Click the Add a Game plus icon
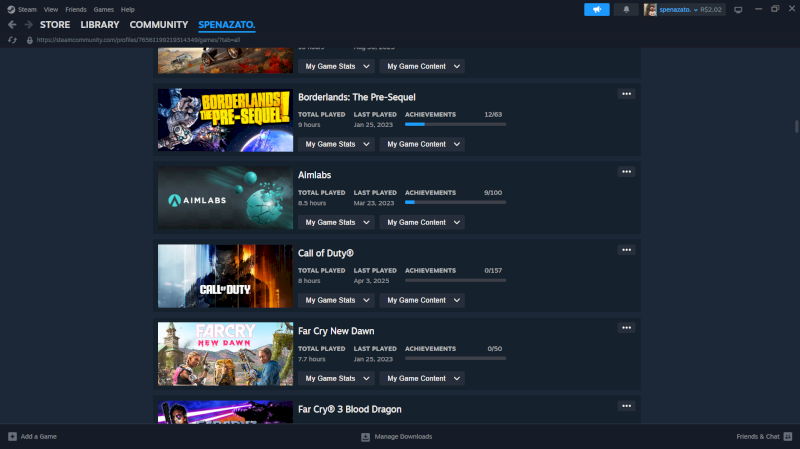 click(x=12, y=437)
